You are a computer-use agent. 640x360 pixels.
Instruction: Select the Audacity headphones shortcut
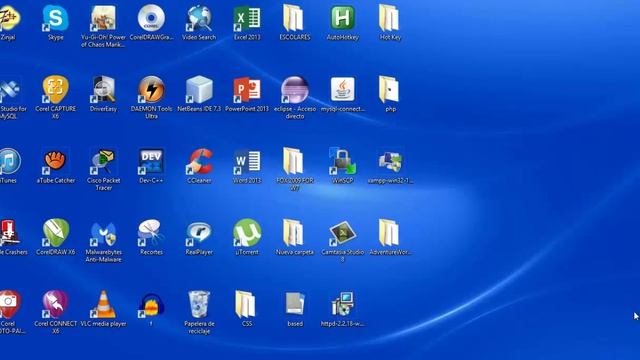151,304
